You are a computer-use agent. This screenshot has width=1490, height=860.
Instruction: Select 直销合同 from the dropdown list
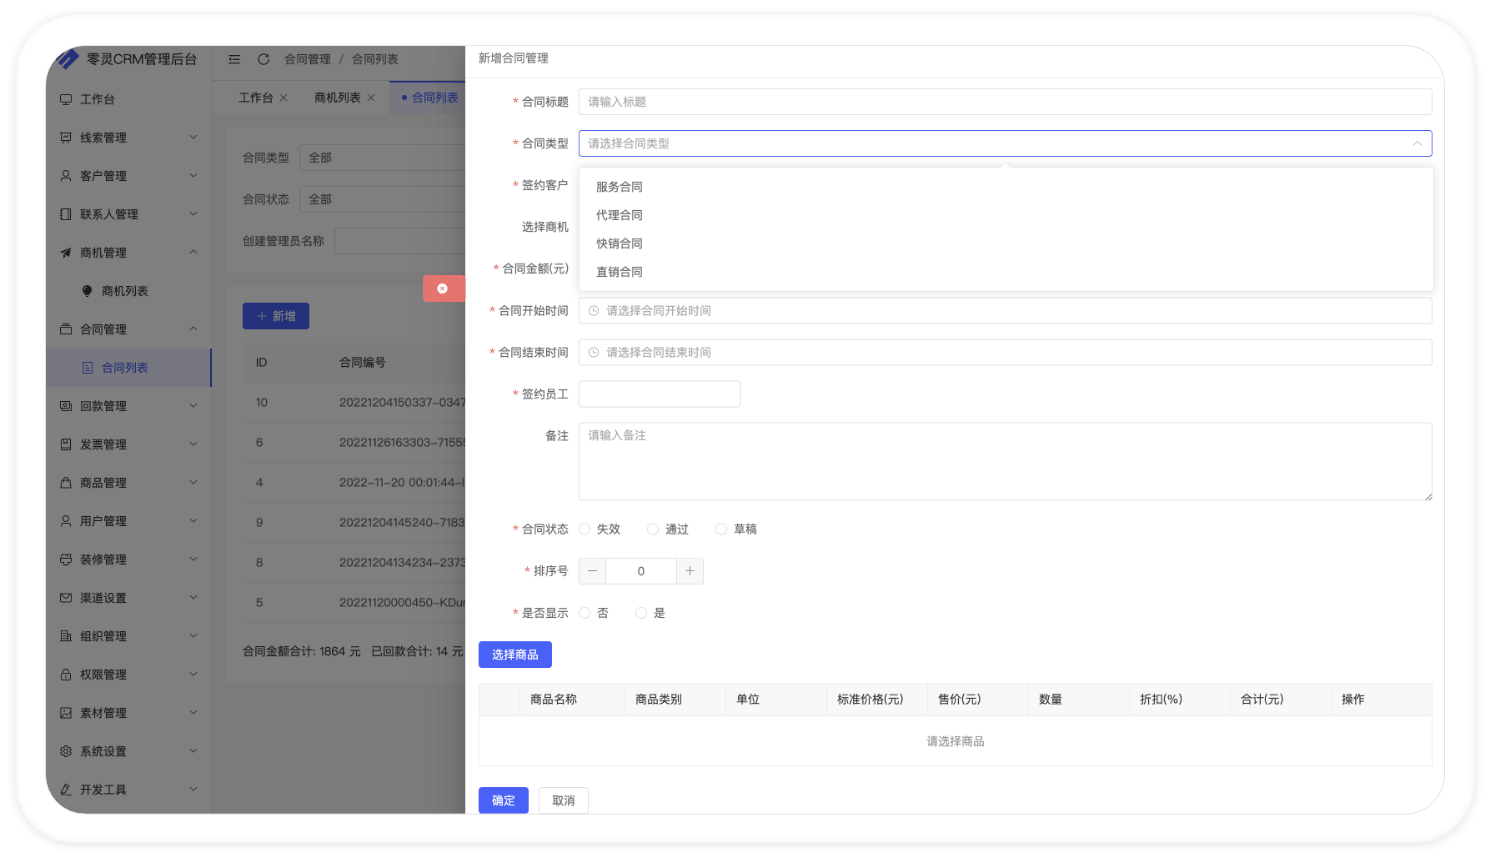click(x=1006, y=272)
